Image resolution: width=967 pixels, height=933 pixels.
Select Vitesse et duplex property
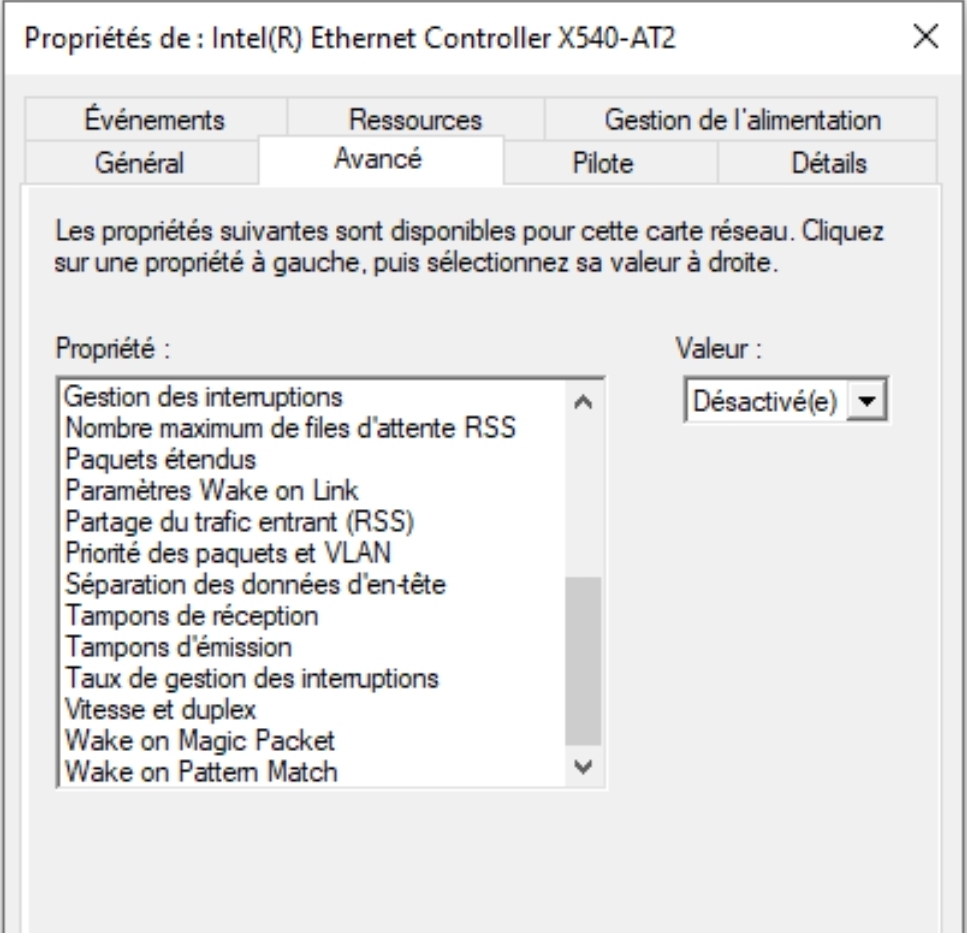(x=160, y=709)
